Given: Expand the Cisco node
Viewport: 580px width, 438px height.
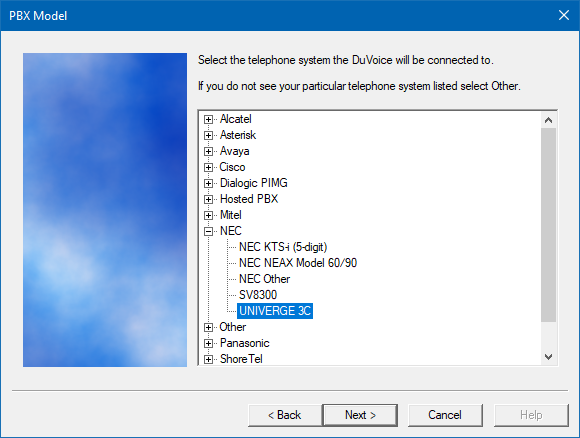Looking at the screenshot, I should tap(208, 167).
